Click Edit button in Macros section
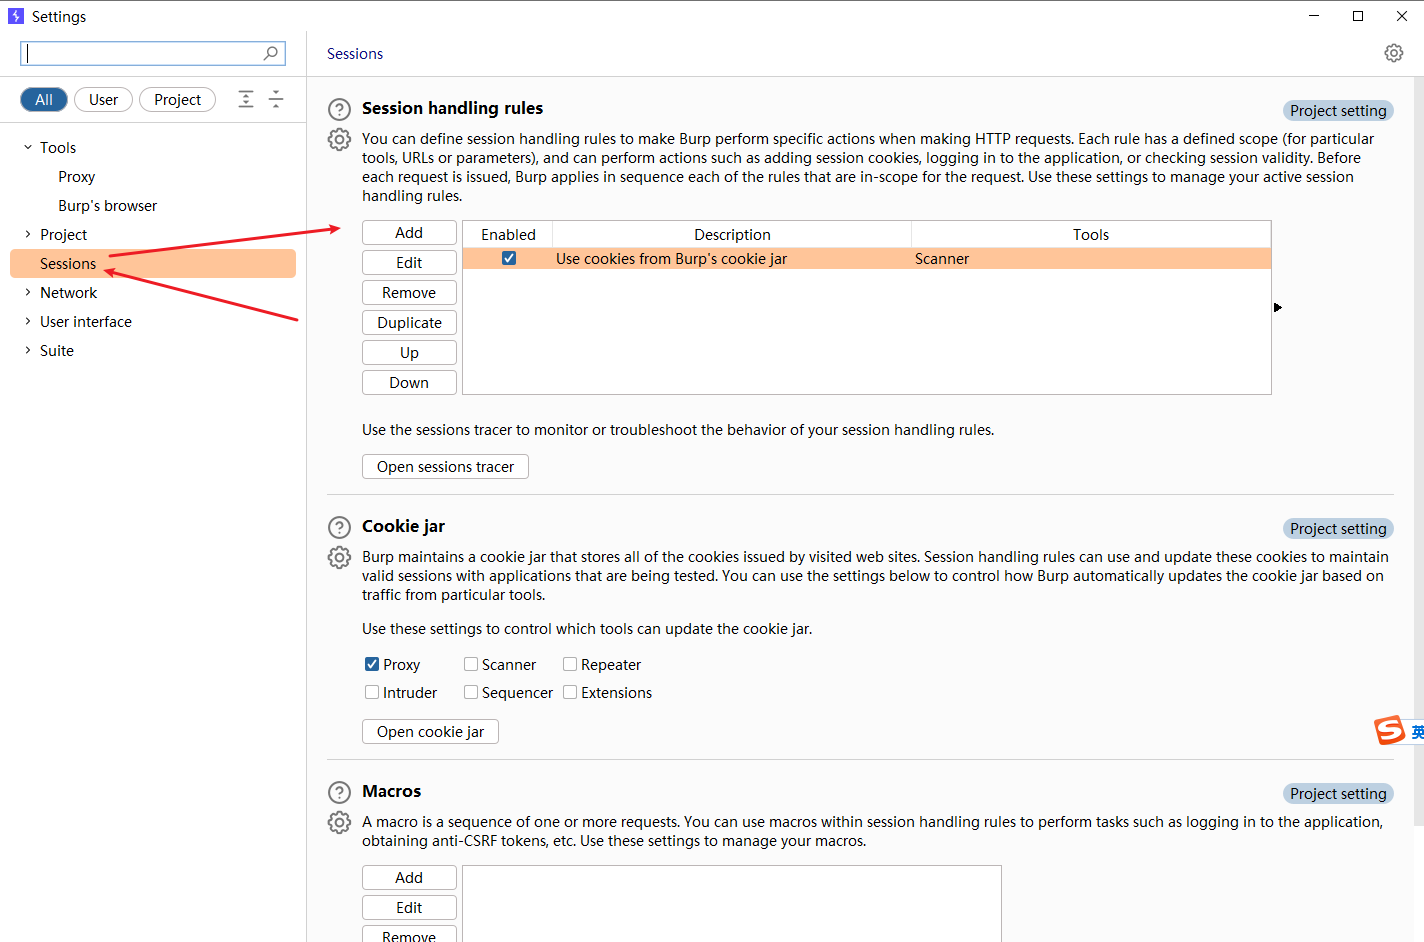This screenshot has height=942, width=1424. [x=409, y=908]
